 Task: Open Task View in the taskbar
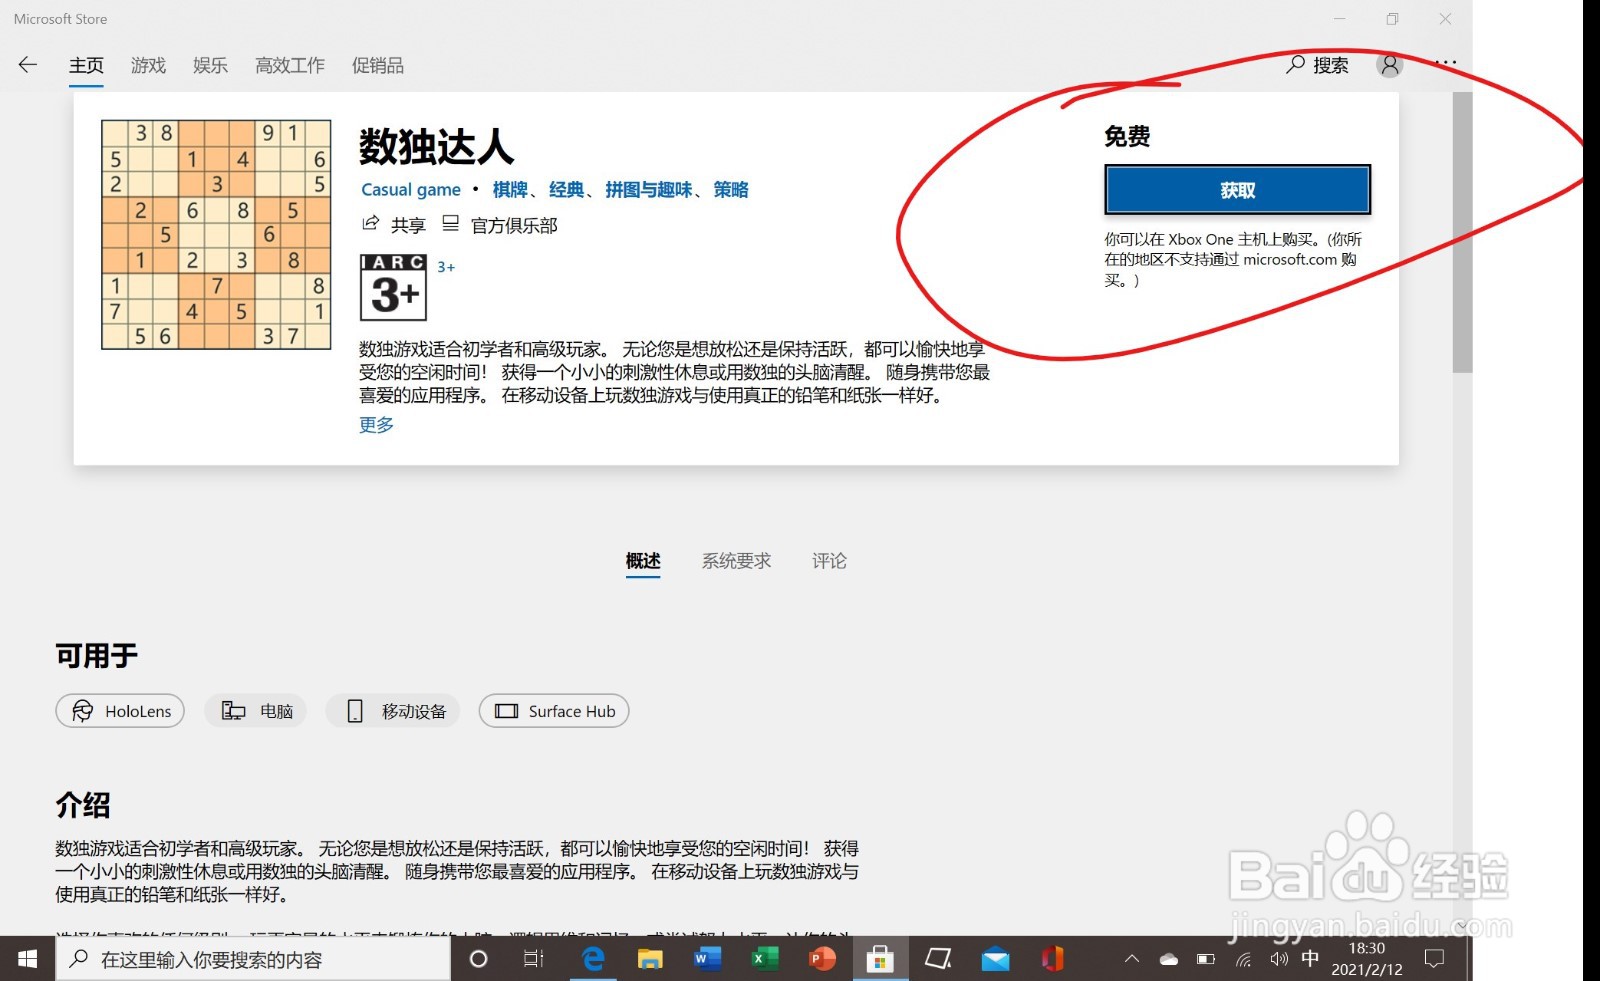(534, 959)
